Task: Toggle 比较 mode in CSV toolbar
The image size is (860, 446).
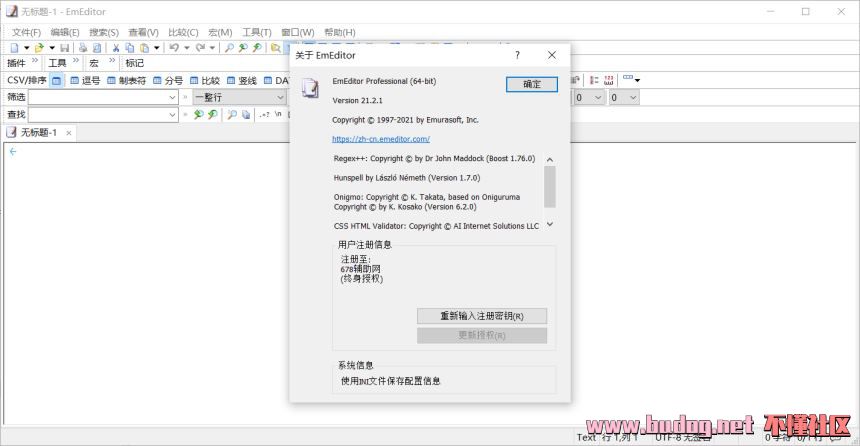Action: (205, 81)
